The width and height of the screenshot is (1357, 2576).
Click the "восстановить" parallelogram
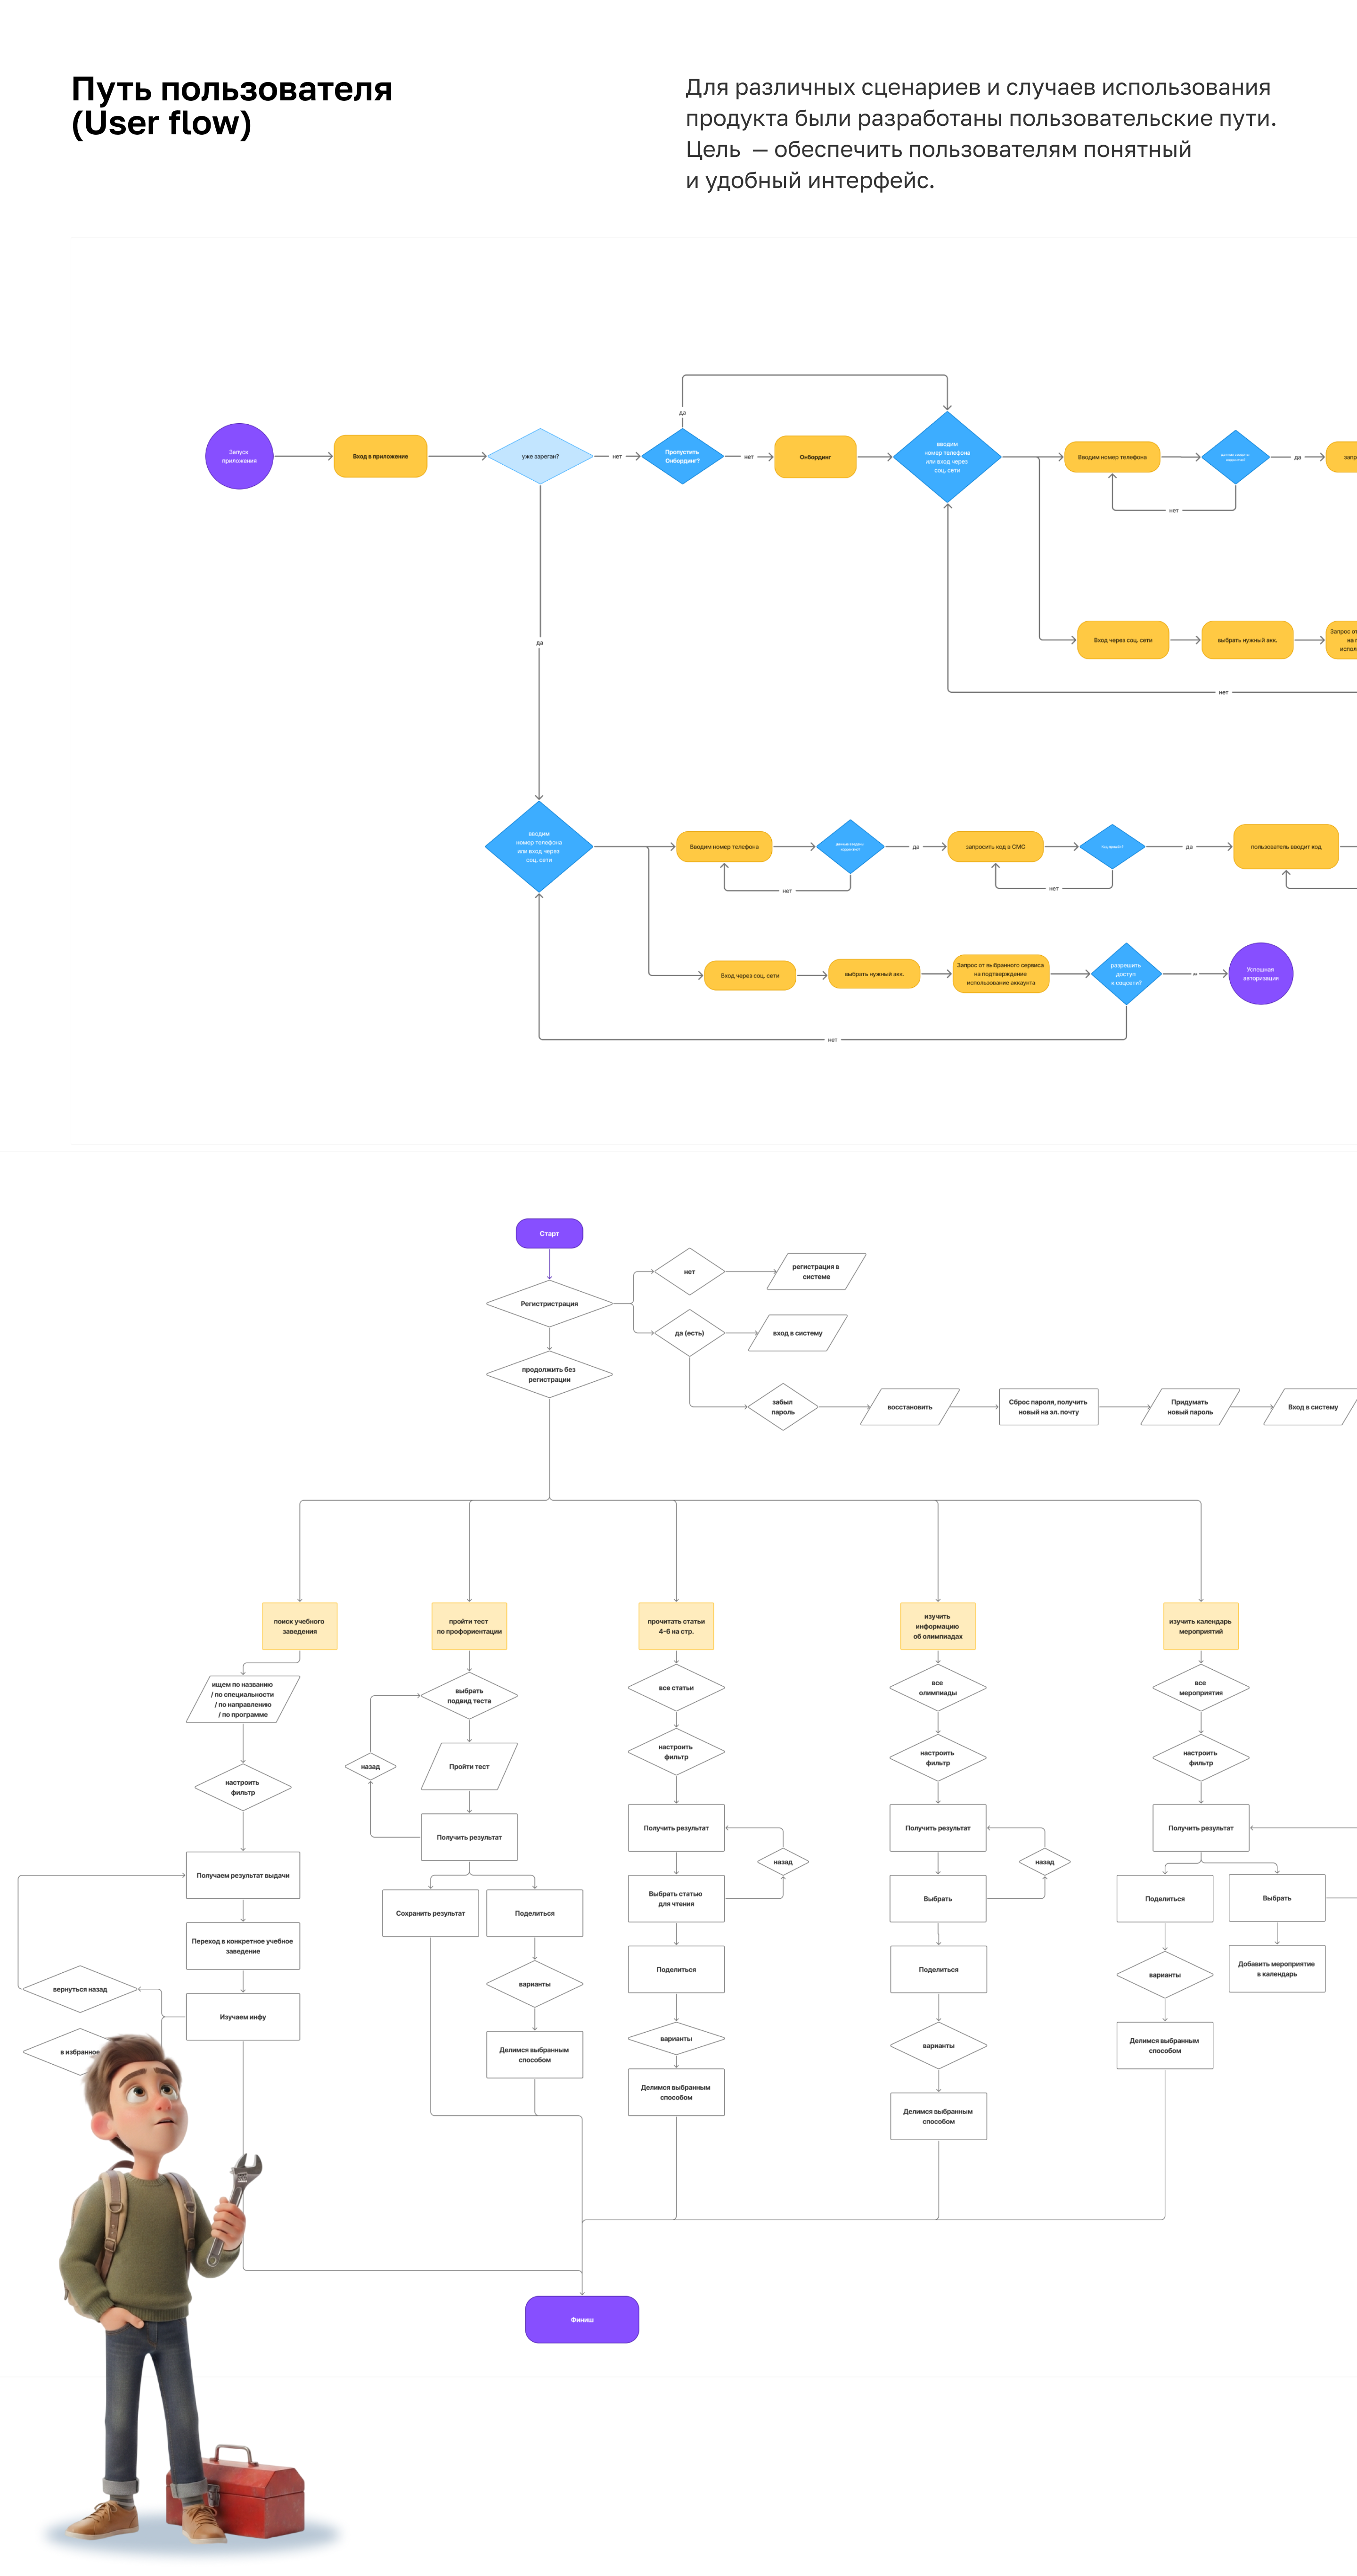[910, 1407]
